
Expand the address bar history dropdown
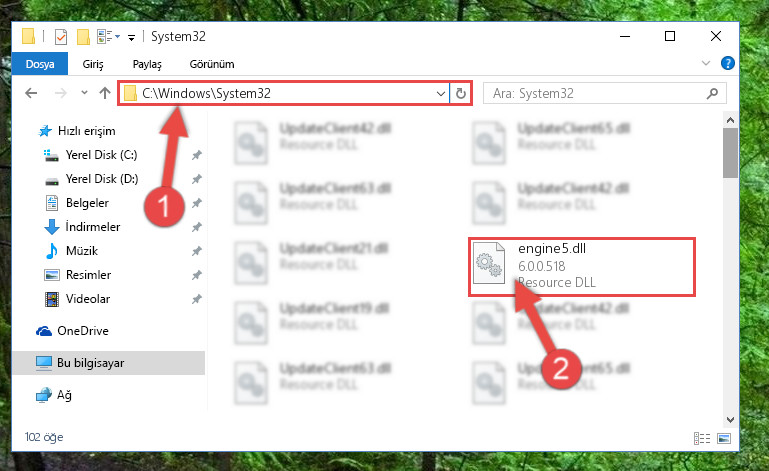click(440, 93)
